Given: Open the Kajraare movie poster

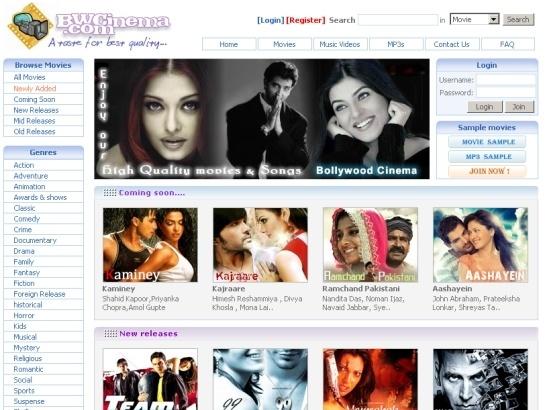Looking at the screenshot, I should pyautogui.click(x=260, y=245).
